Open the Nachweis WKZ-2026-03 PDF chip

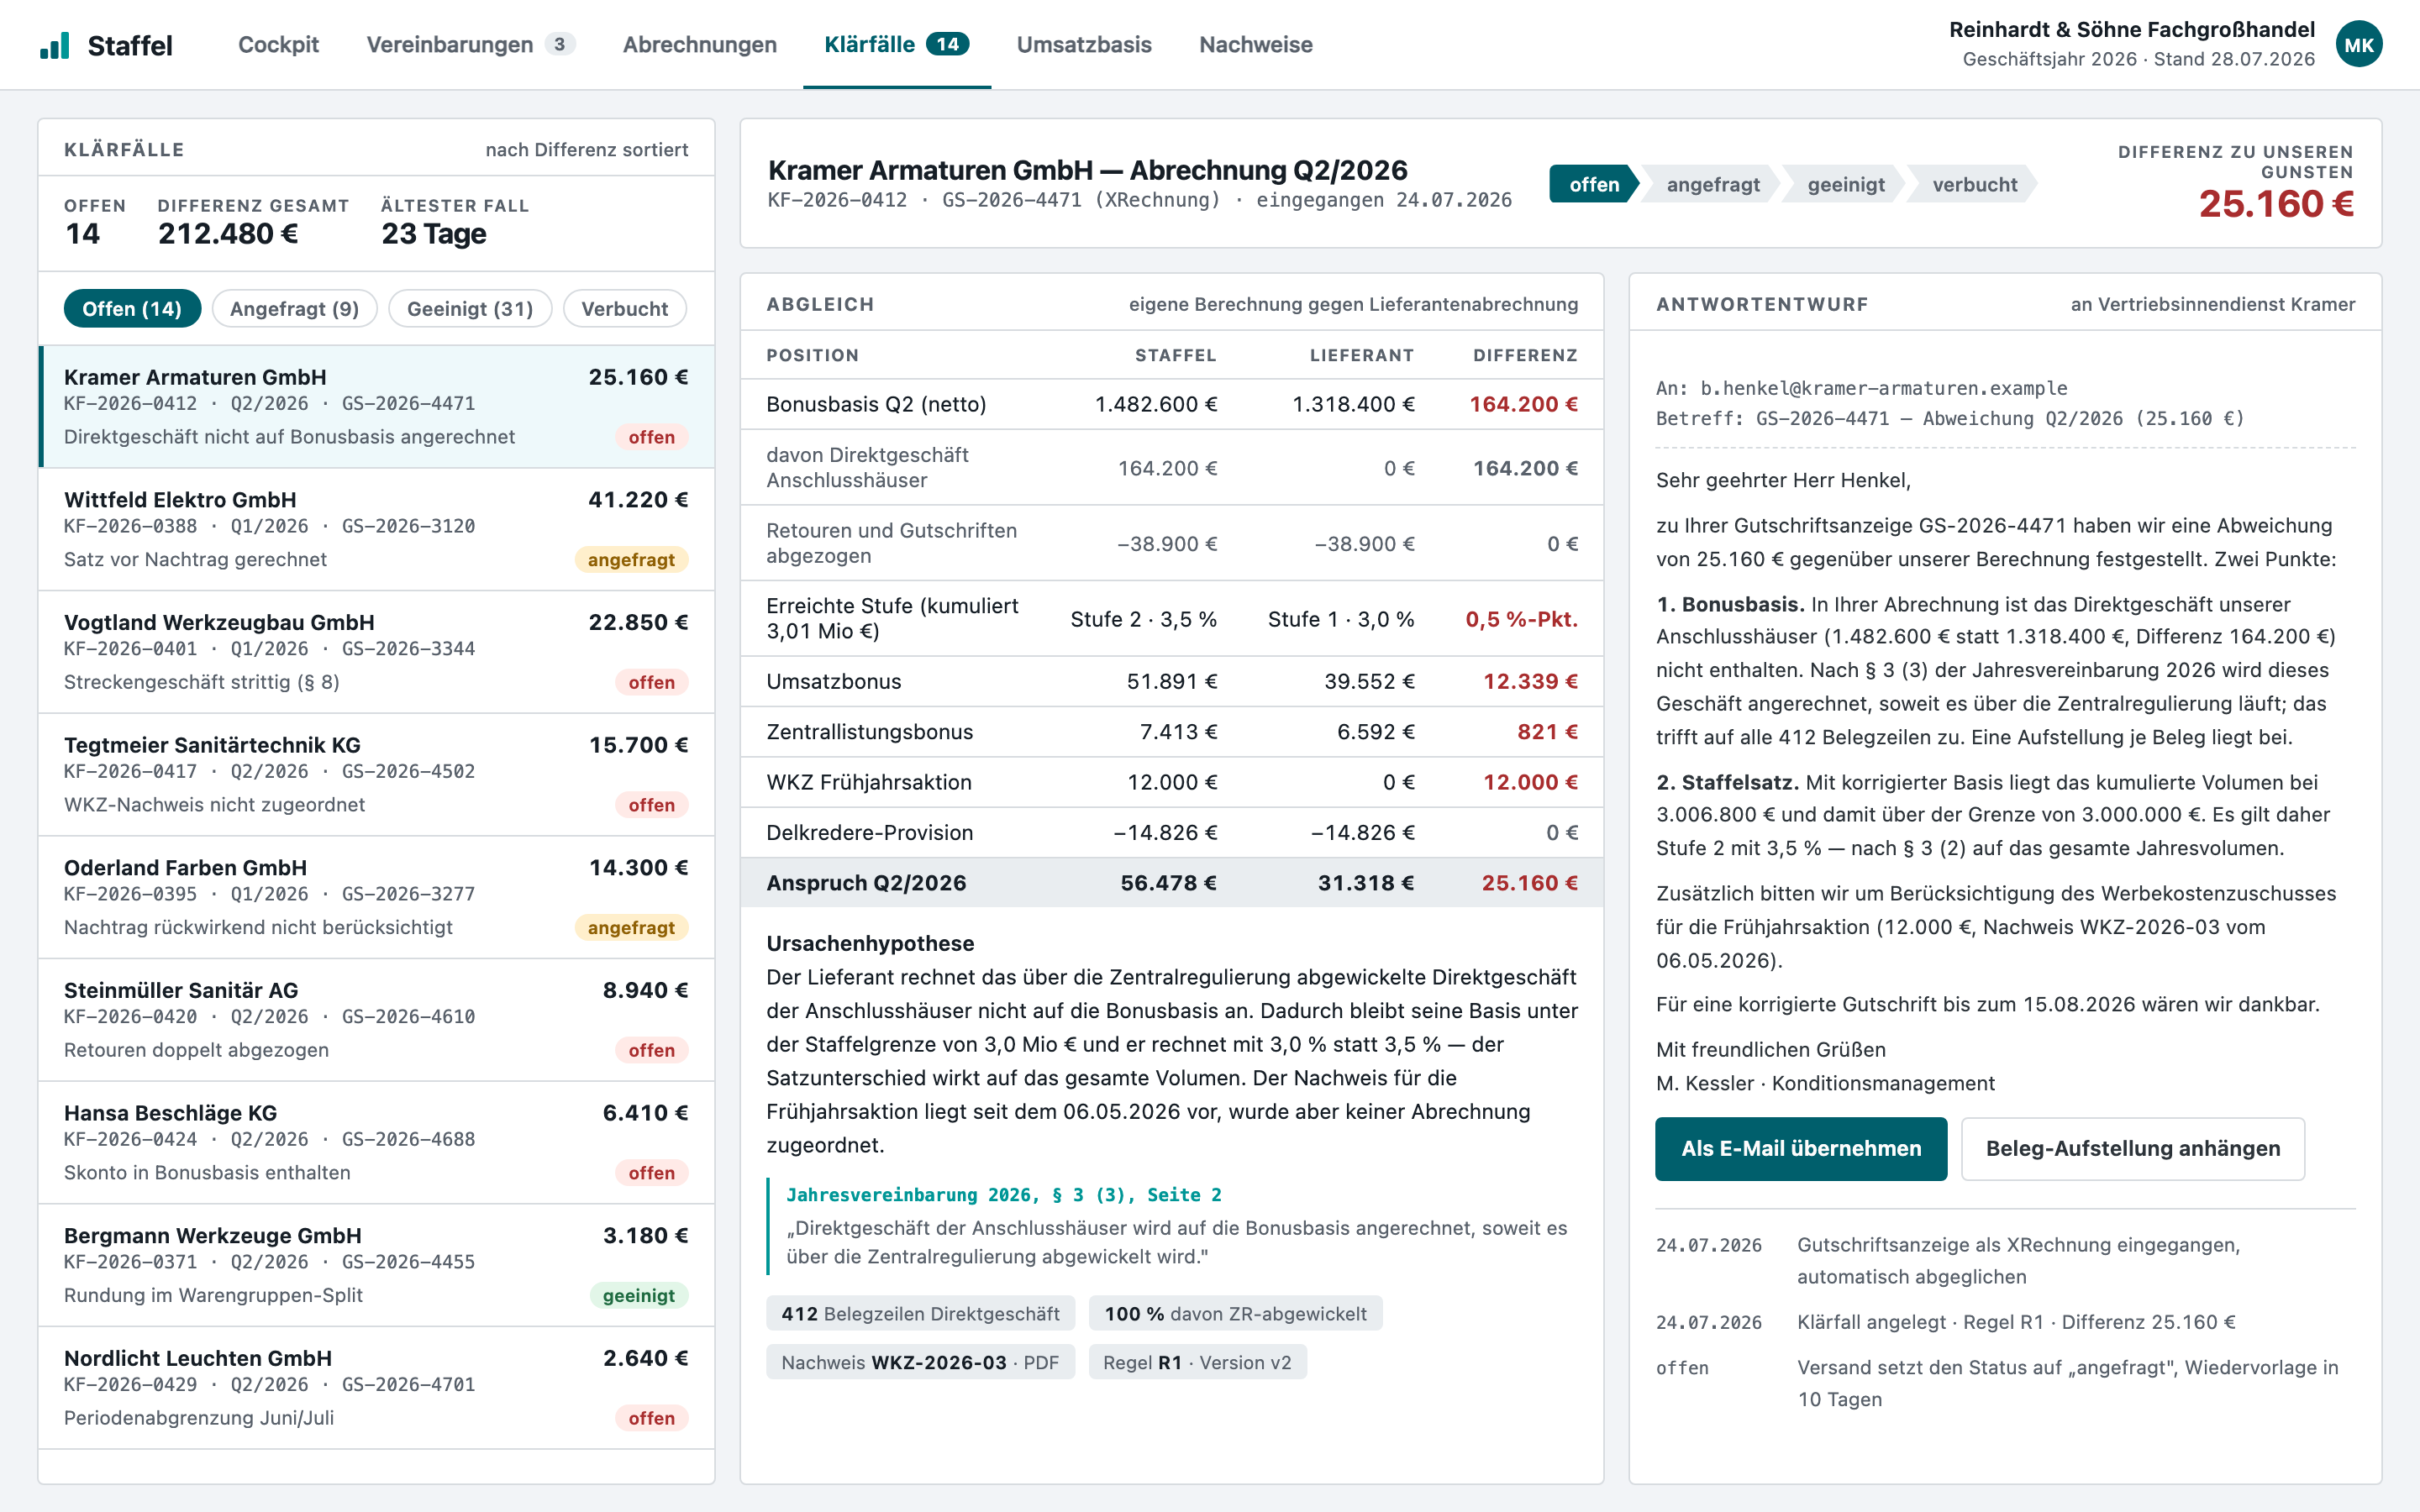click(x=920, y=1363)
